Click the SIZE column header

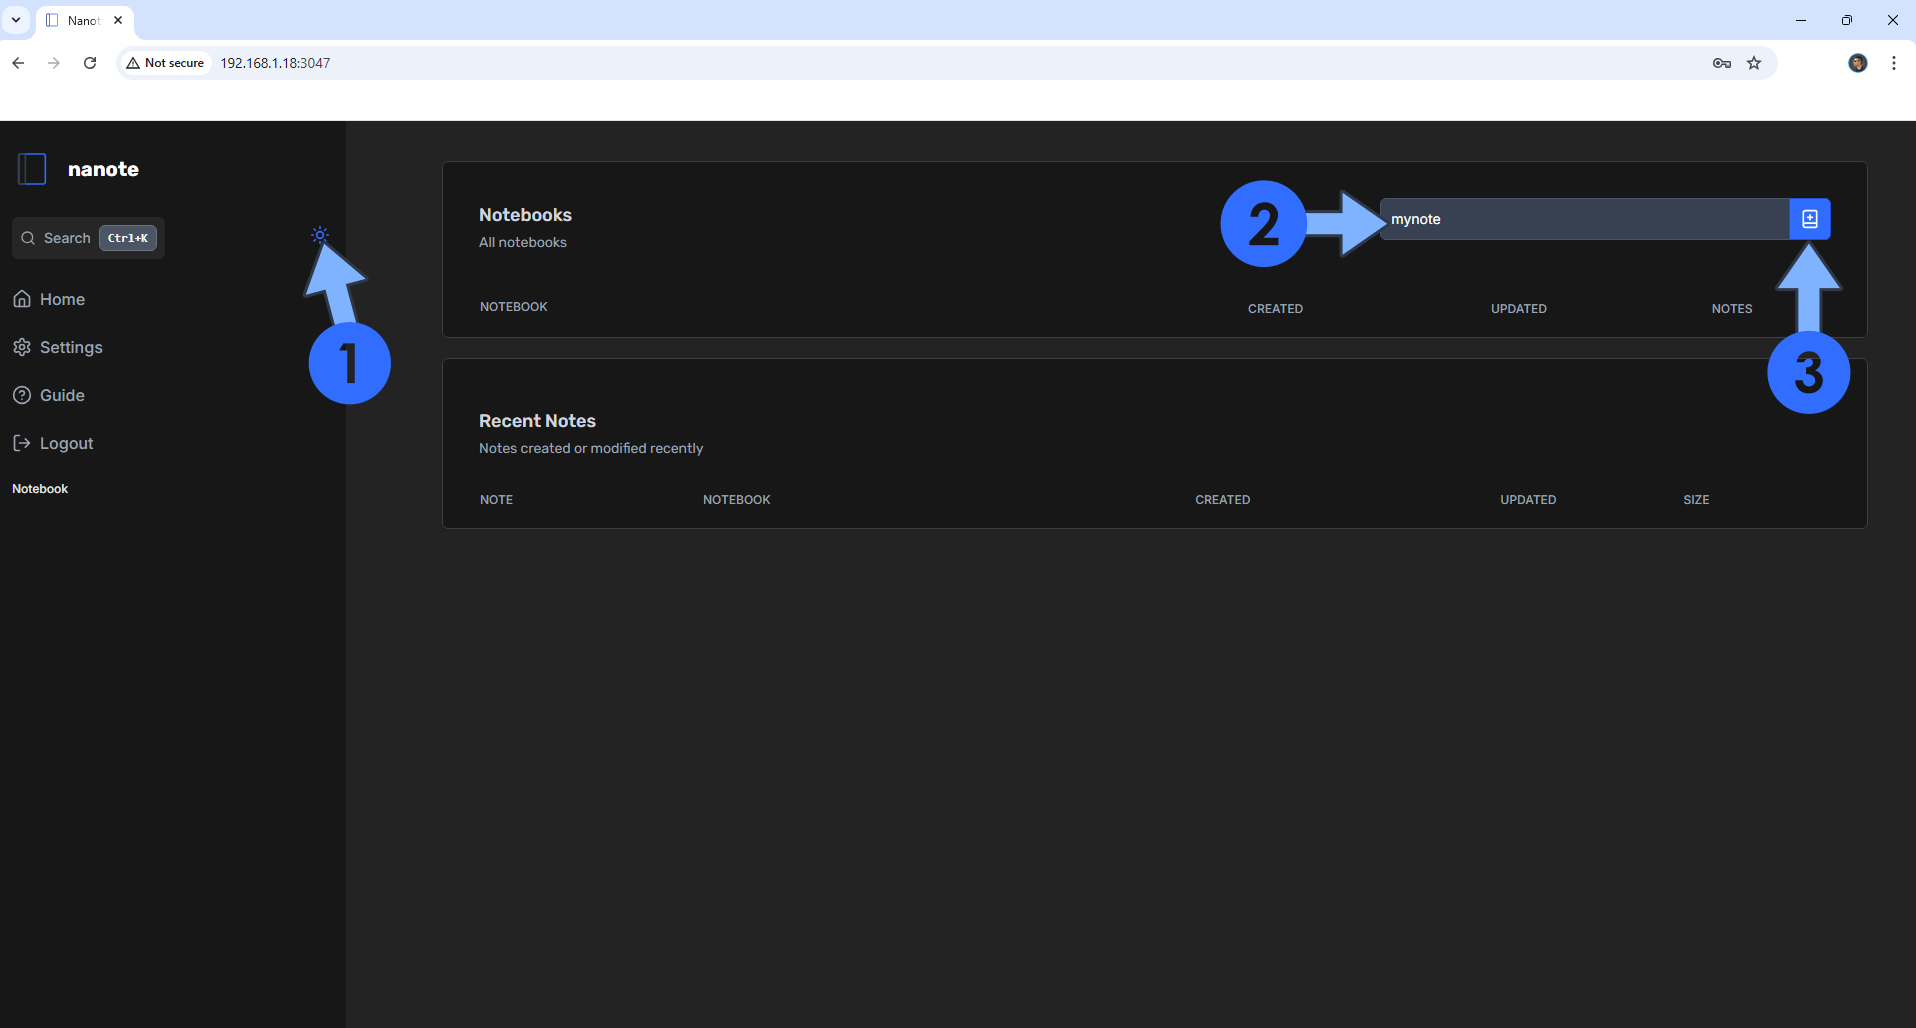point(1696,500)
